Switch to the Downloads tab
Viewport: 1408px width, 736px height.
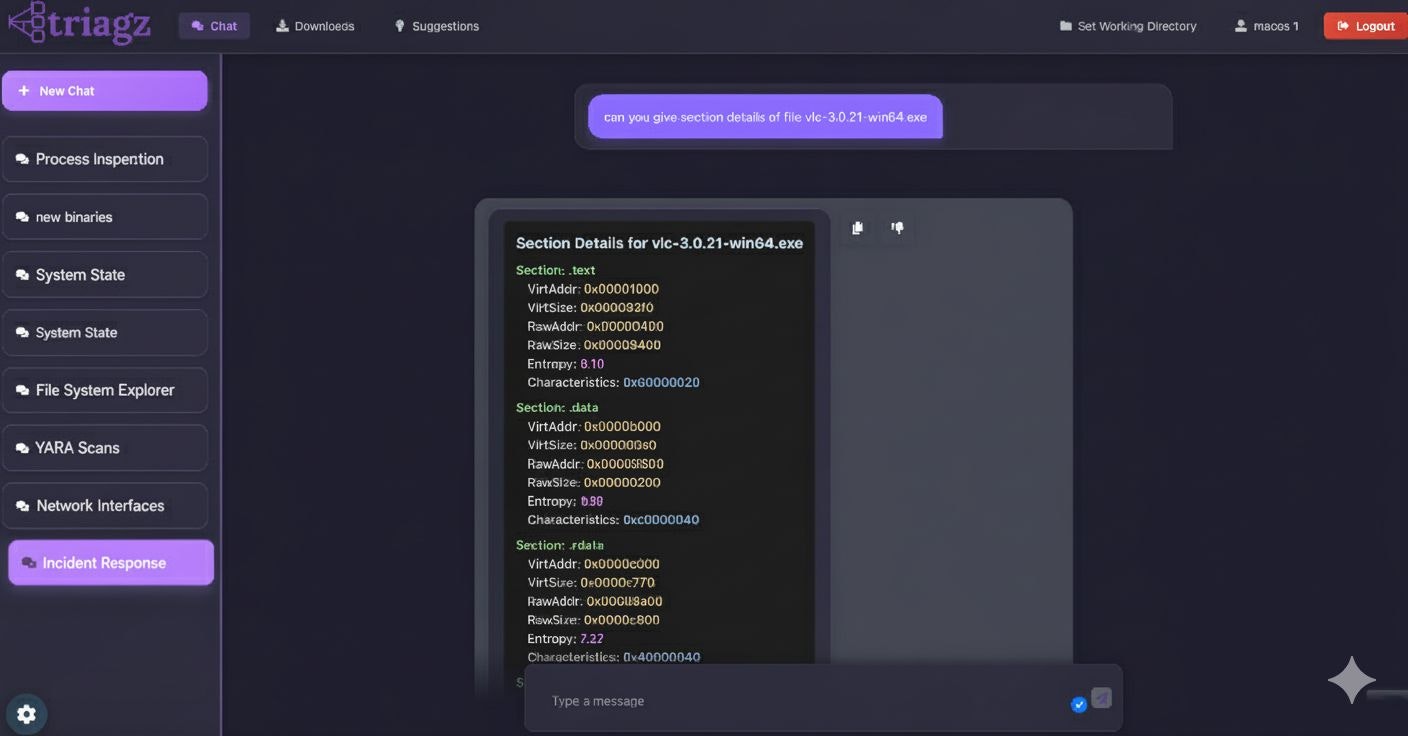315,26
